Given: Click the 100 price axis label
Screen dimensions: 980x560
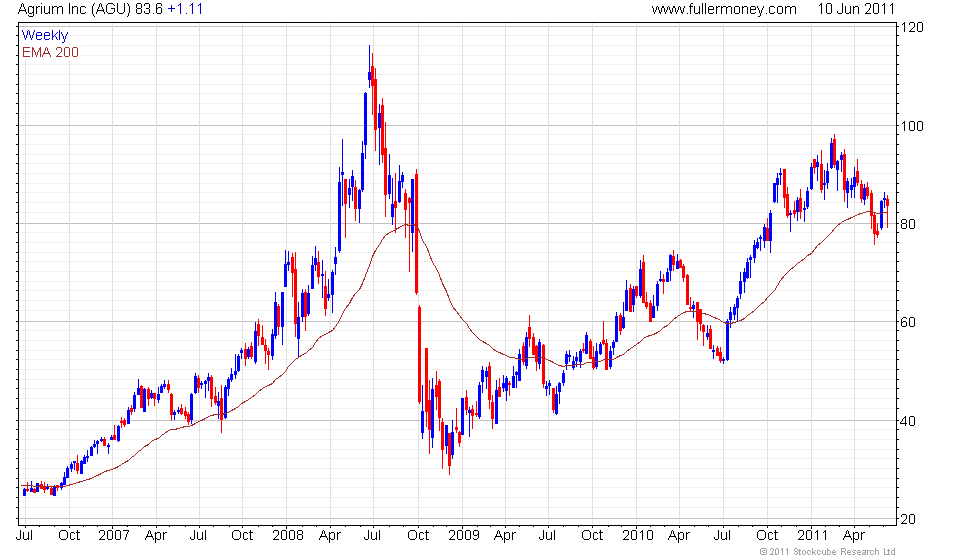Looking at the screenshot, I should click(x=912, y=126).
